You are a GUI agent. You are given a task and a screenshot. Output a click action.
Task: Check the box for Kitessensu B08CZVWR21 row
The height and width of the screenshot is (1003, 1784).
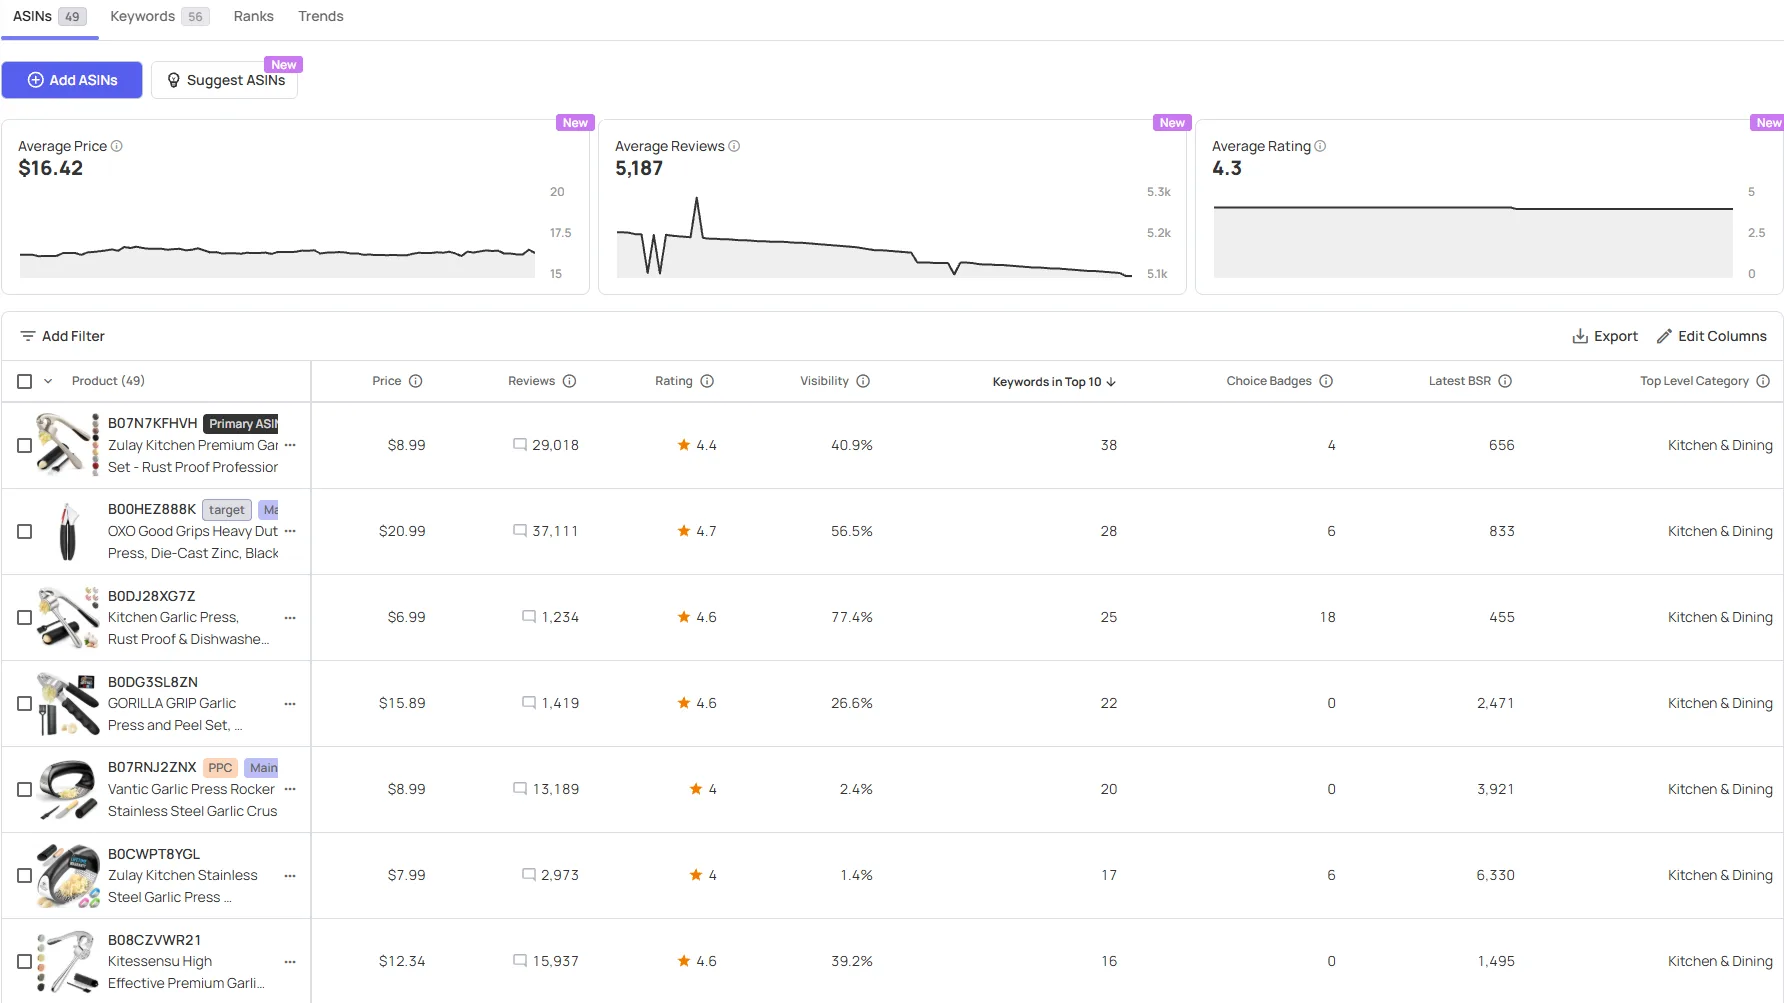pyautogui.click(x=25, y=961)
